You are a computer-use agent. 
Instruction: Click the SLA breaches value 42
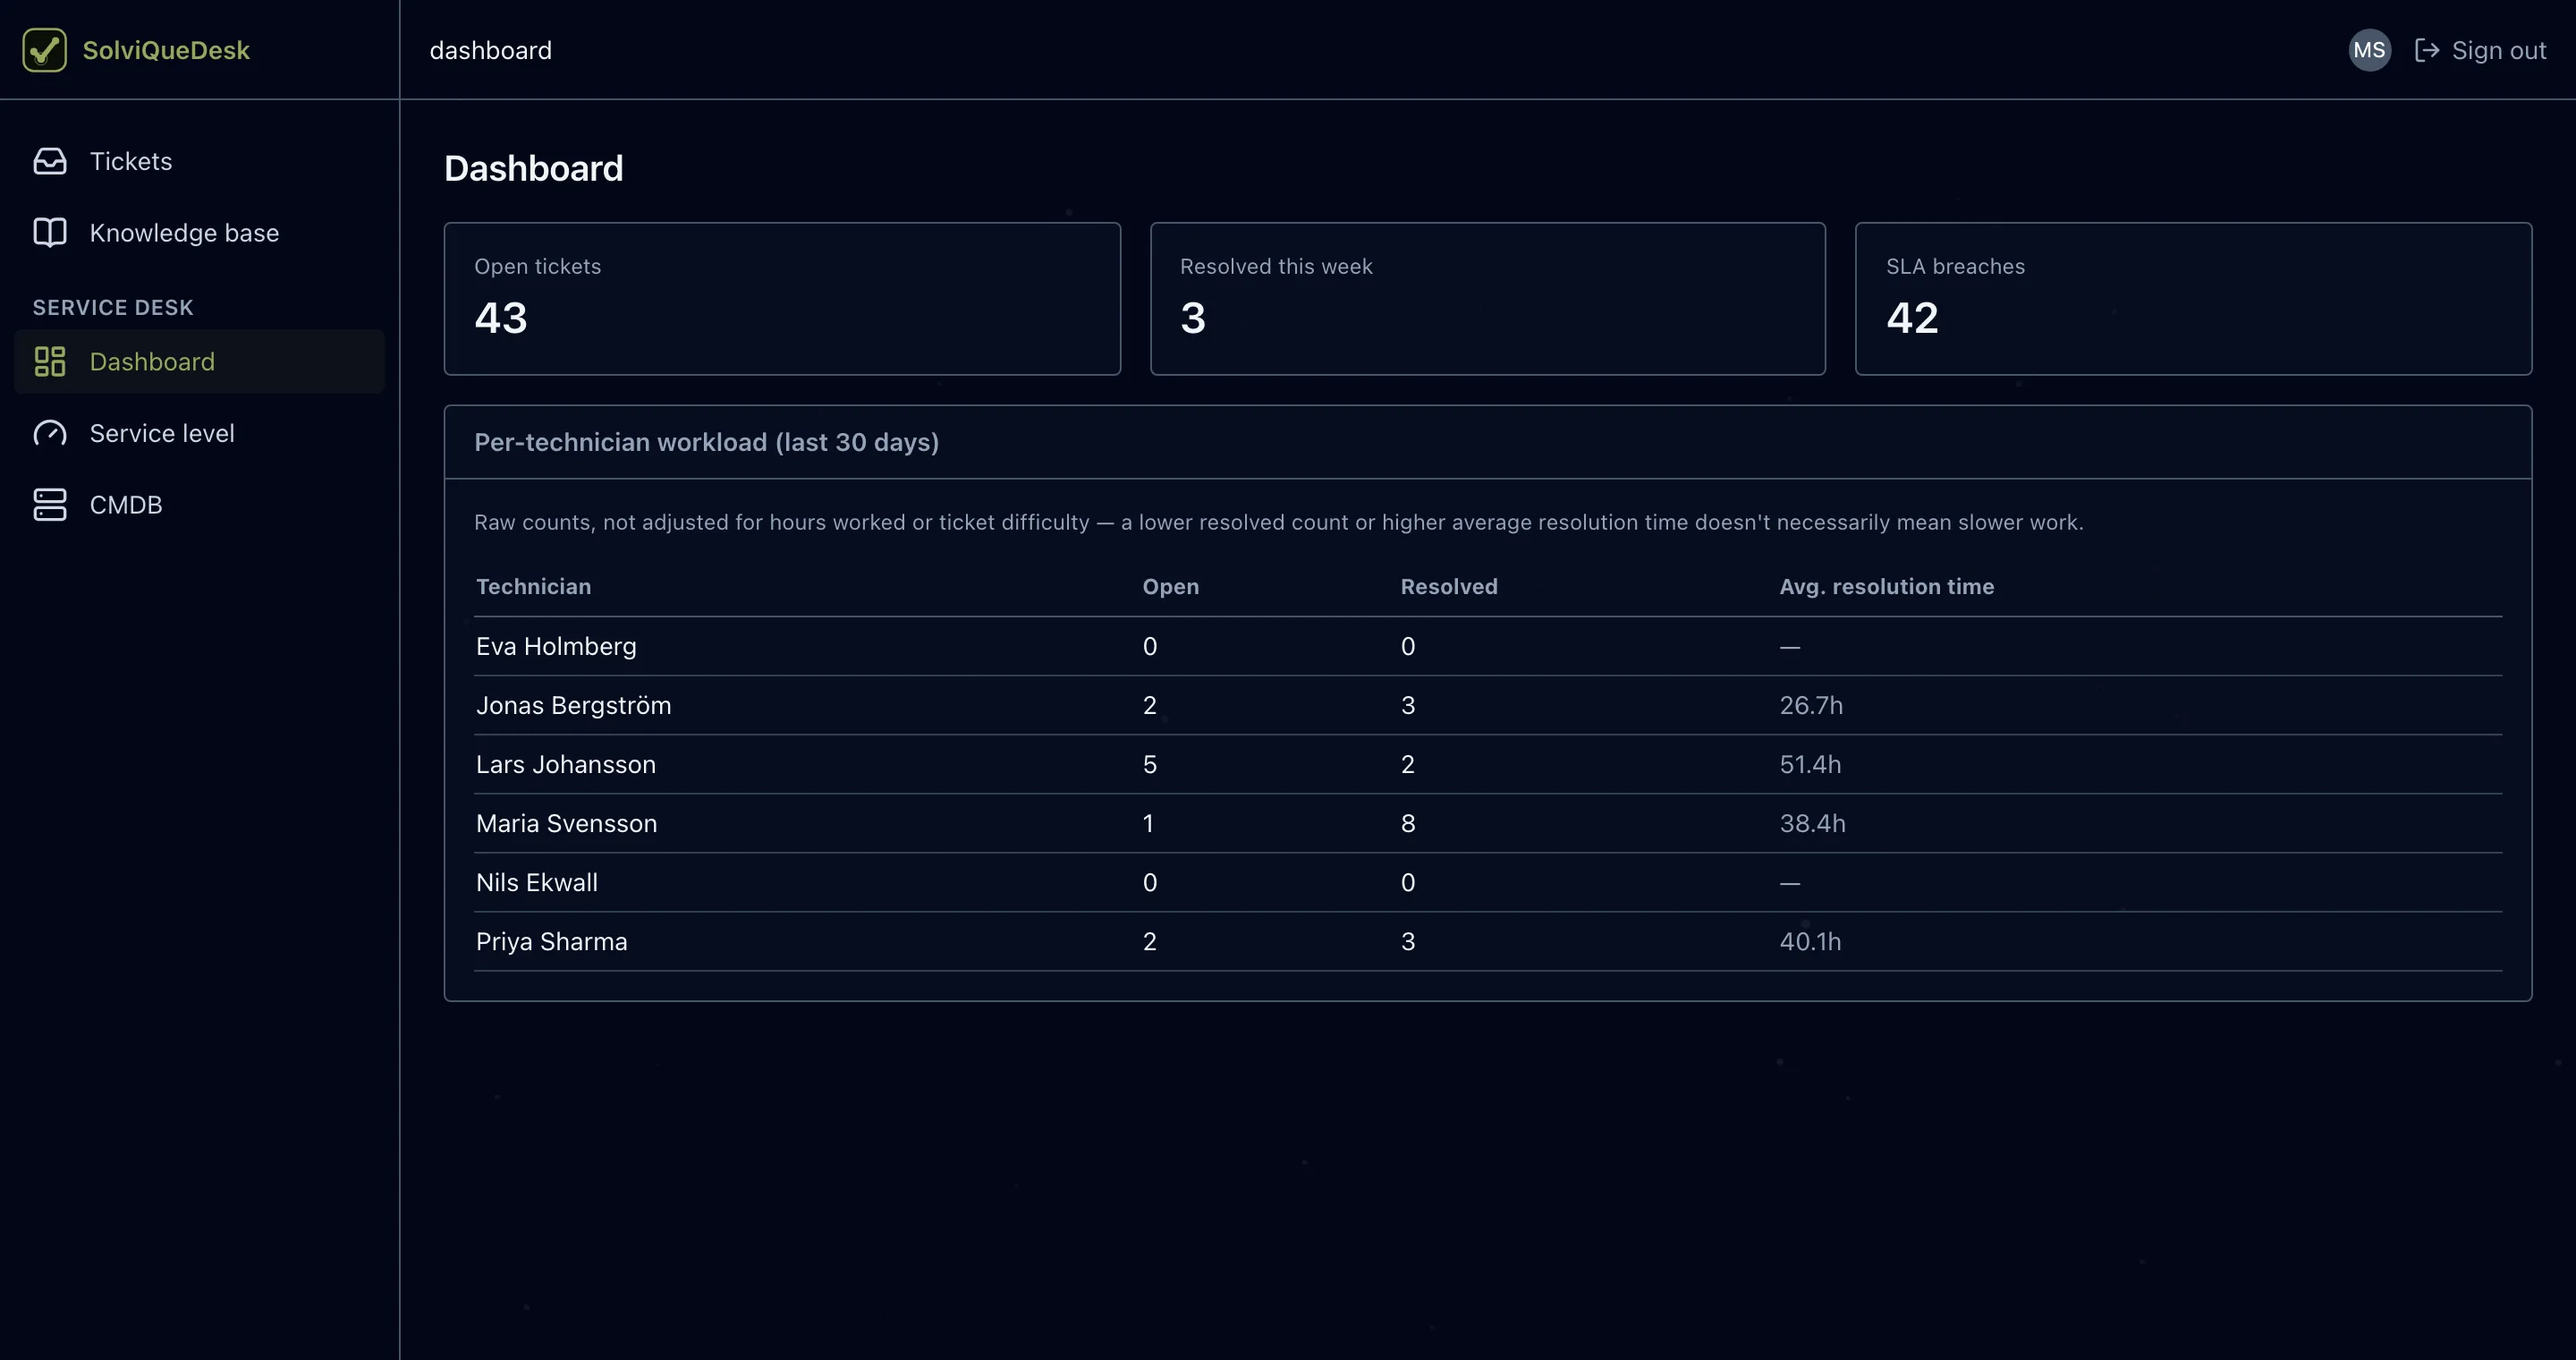point(1912,318)
